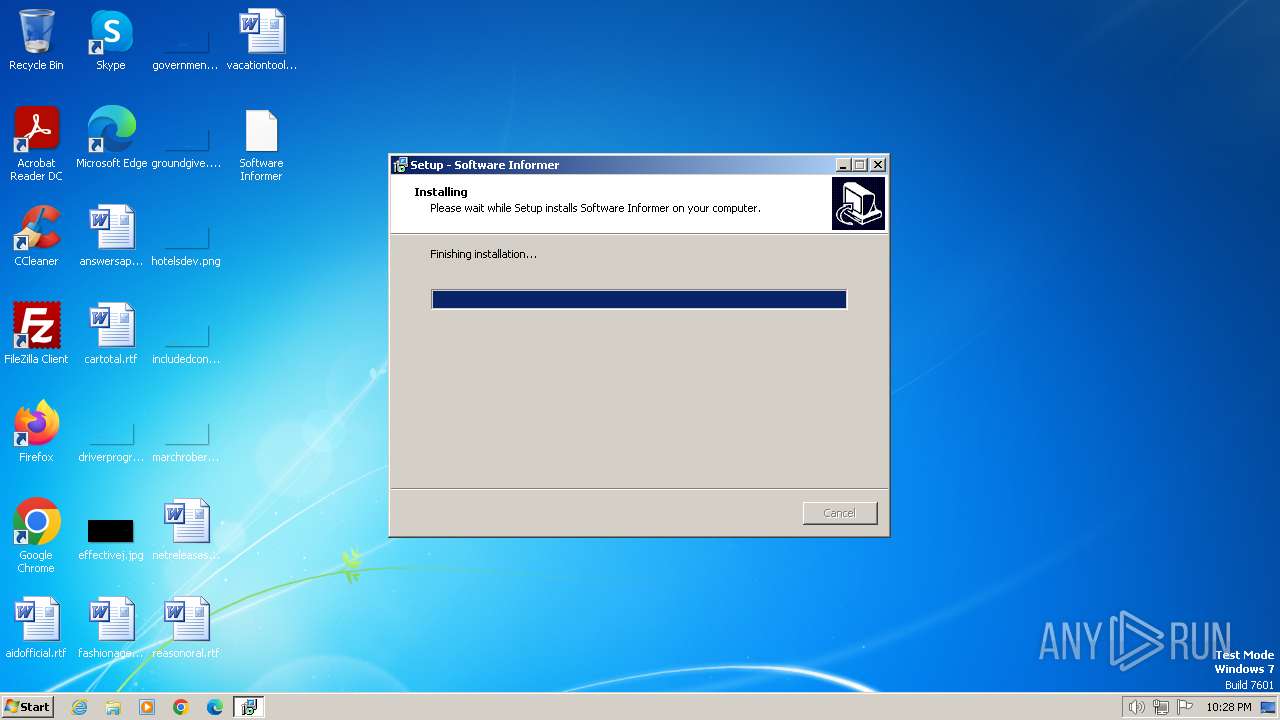
Task: Open the Windows Start menu
Action: point(27,706)
